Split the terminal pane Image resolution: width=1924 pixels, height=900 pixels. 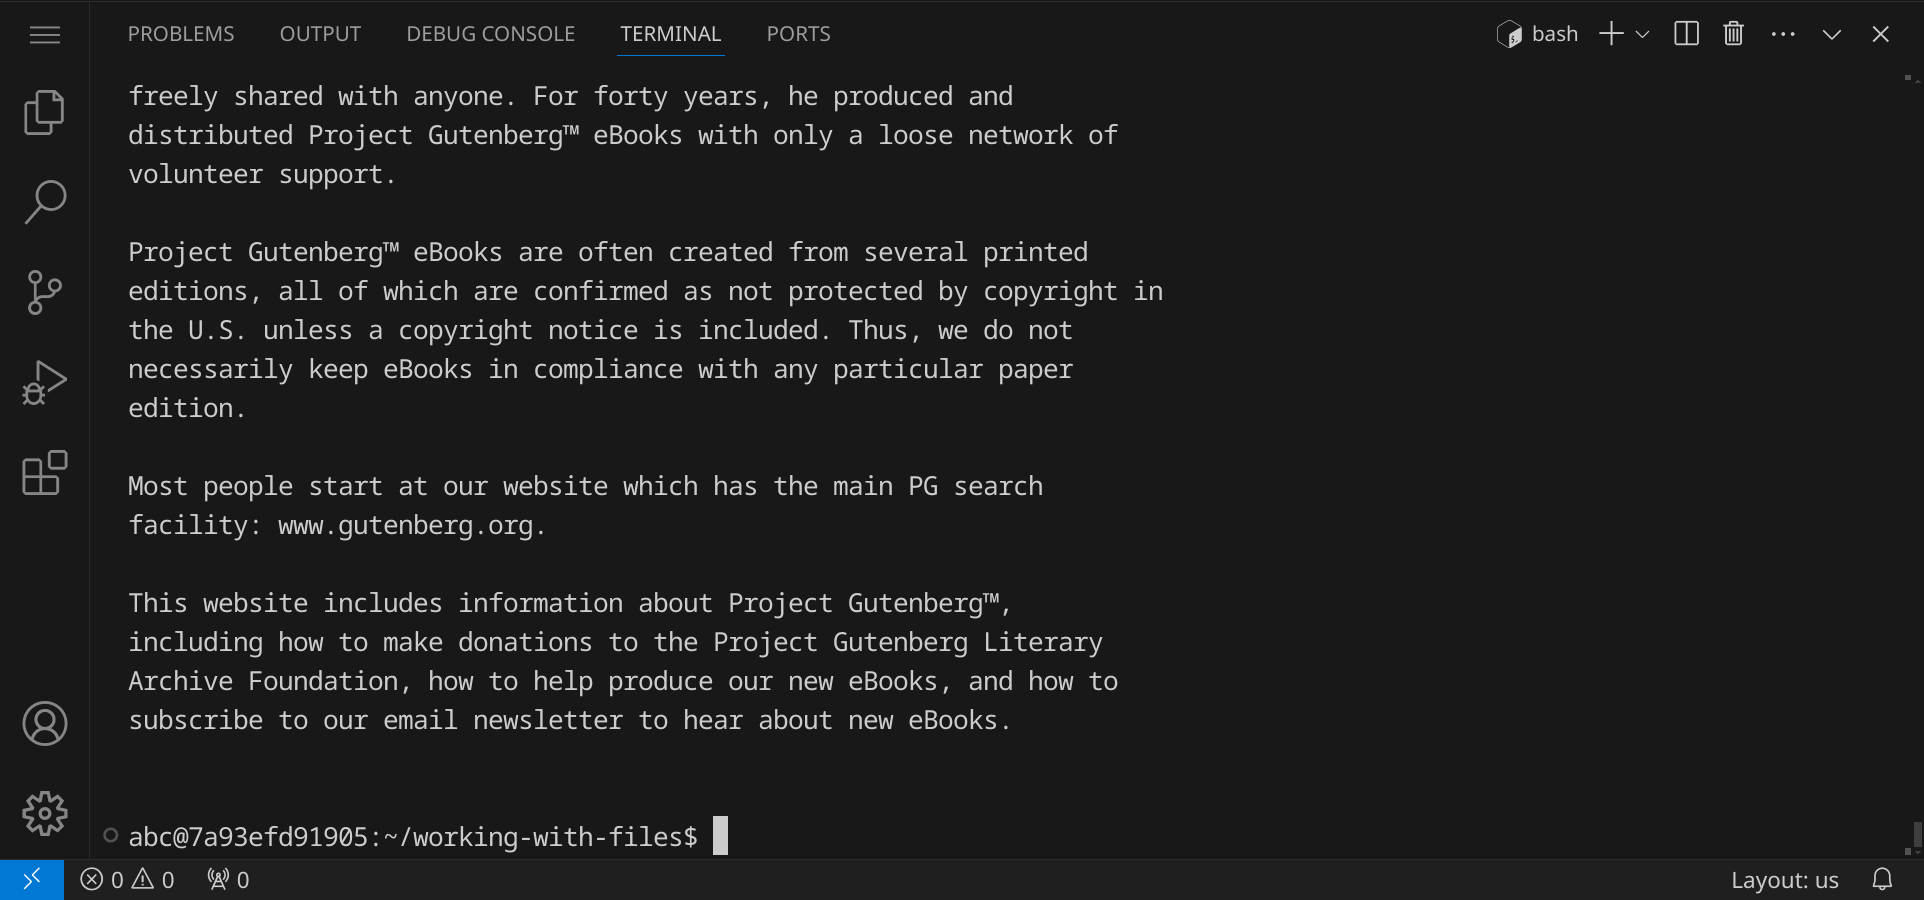click(x=1686, y=34)
